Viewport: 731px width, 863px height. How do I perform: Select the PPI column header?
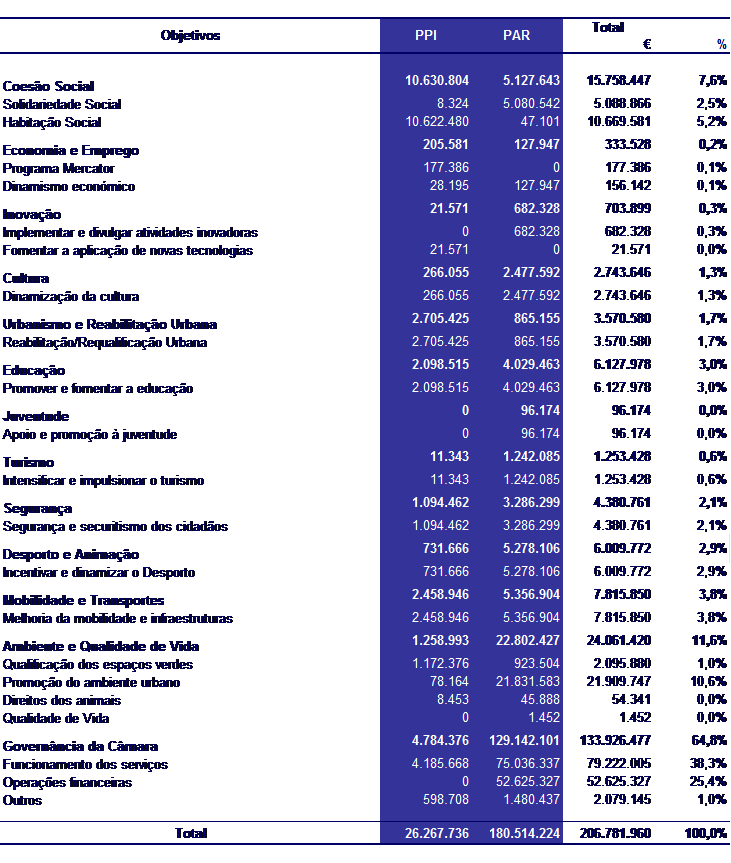click(x=425, y=35)
